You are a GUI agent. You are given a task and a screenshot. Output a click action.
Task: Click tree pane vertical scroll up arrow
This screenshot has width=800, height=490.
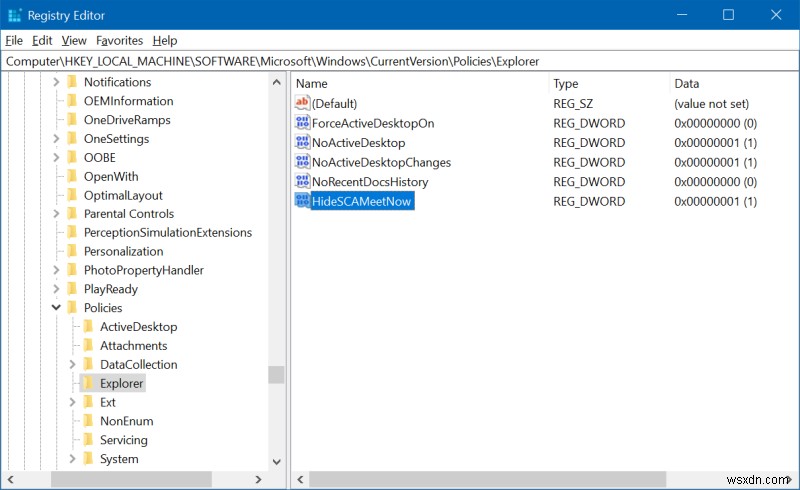277,82
